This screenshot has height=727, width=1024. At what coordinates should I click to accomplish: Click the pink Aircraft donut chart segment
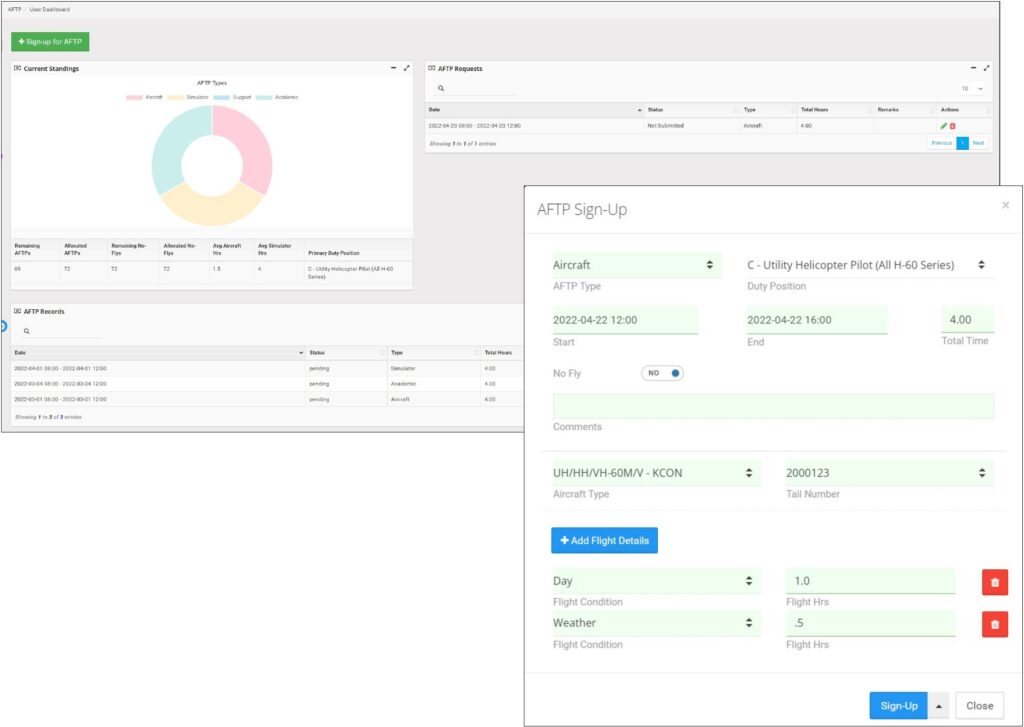coord(252,145)
